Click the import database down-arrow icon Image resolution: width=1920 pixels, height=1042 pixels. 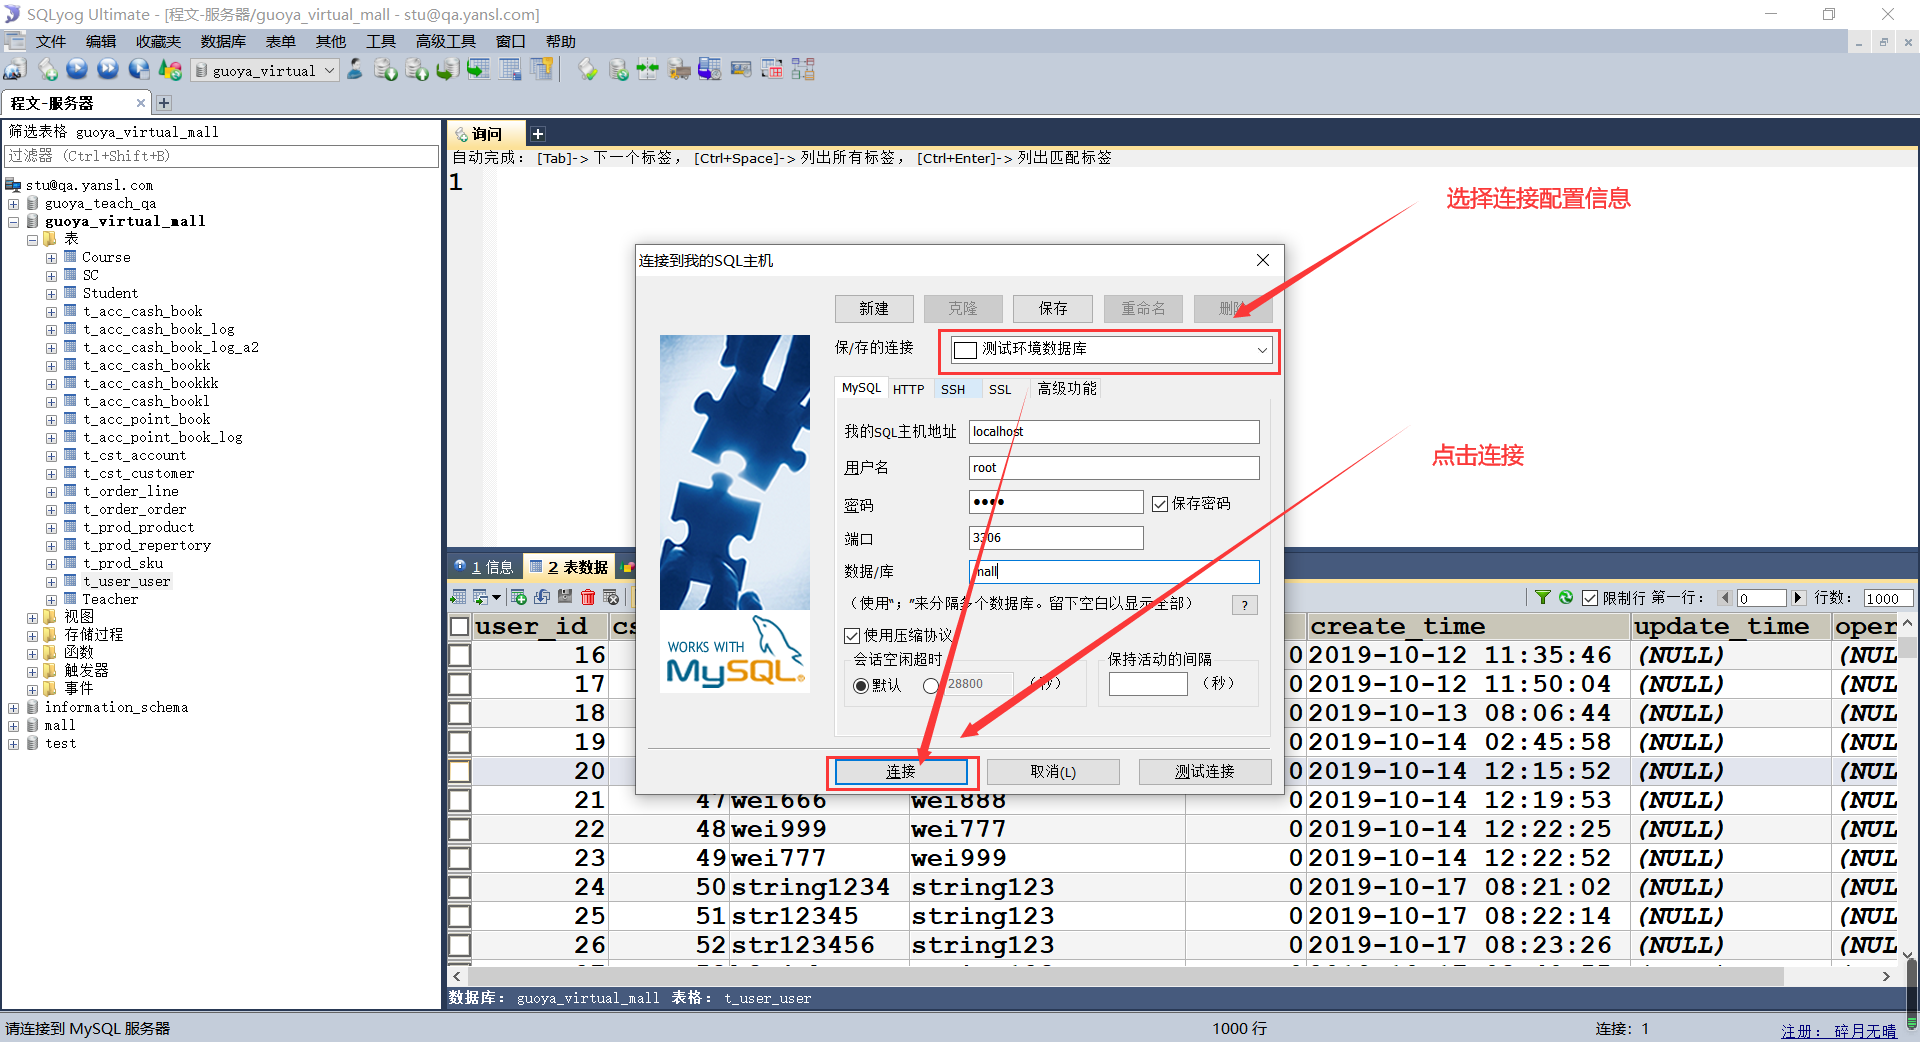pyautogui.click(x=386, y=69)
